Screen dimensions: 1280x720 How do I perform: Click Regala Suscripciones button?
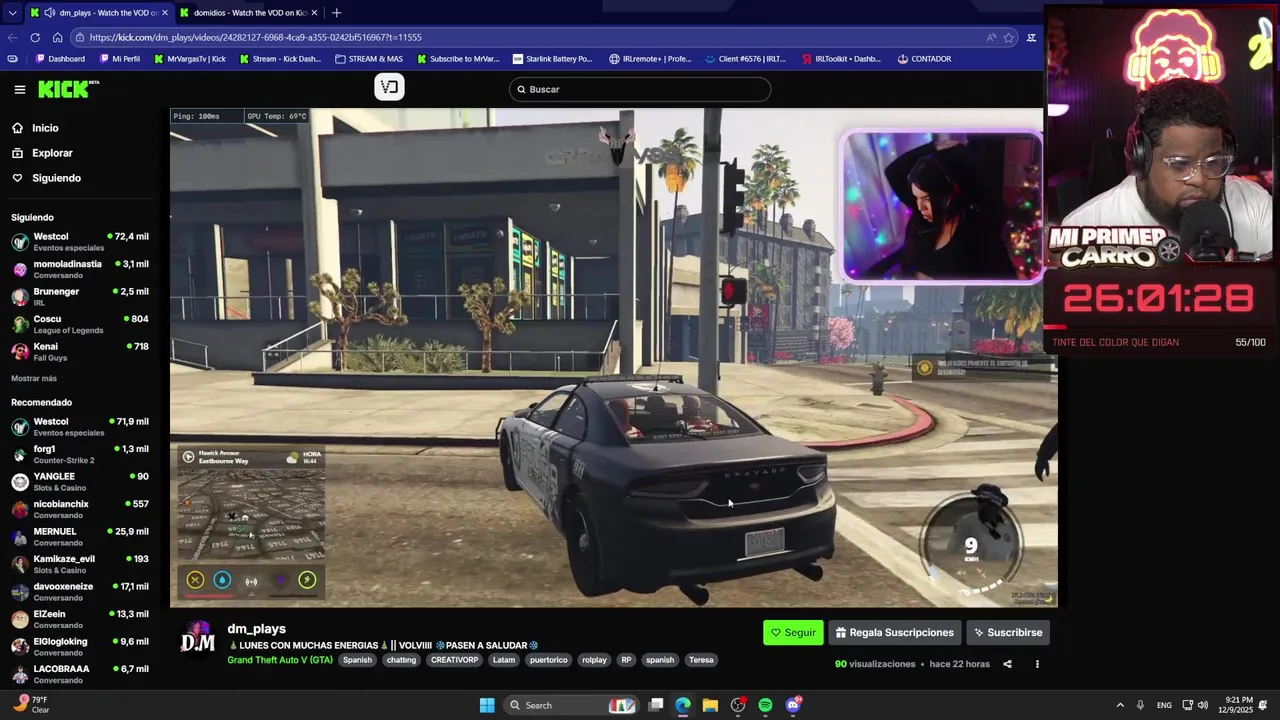pos(895,632)
